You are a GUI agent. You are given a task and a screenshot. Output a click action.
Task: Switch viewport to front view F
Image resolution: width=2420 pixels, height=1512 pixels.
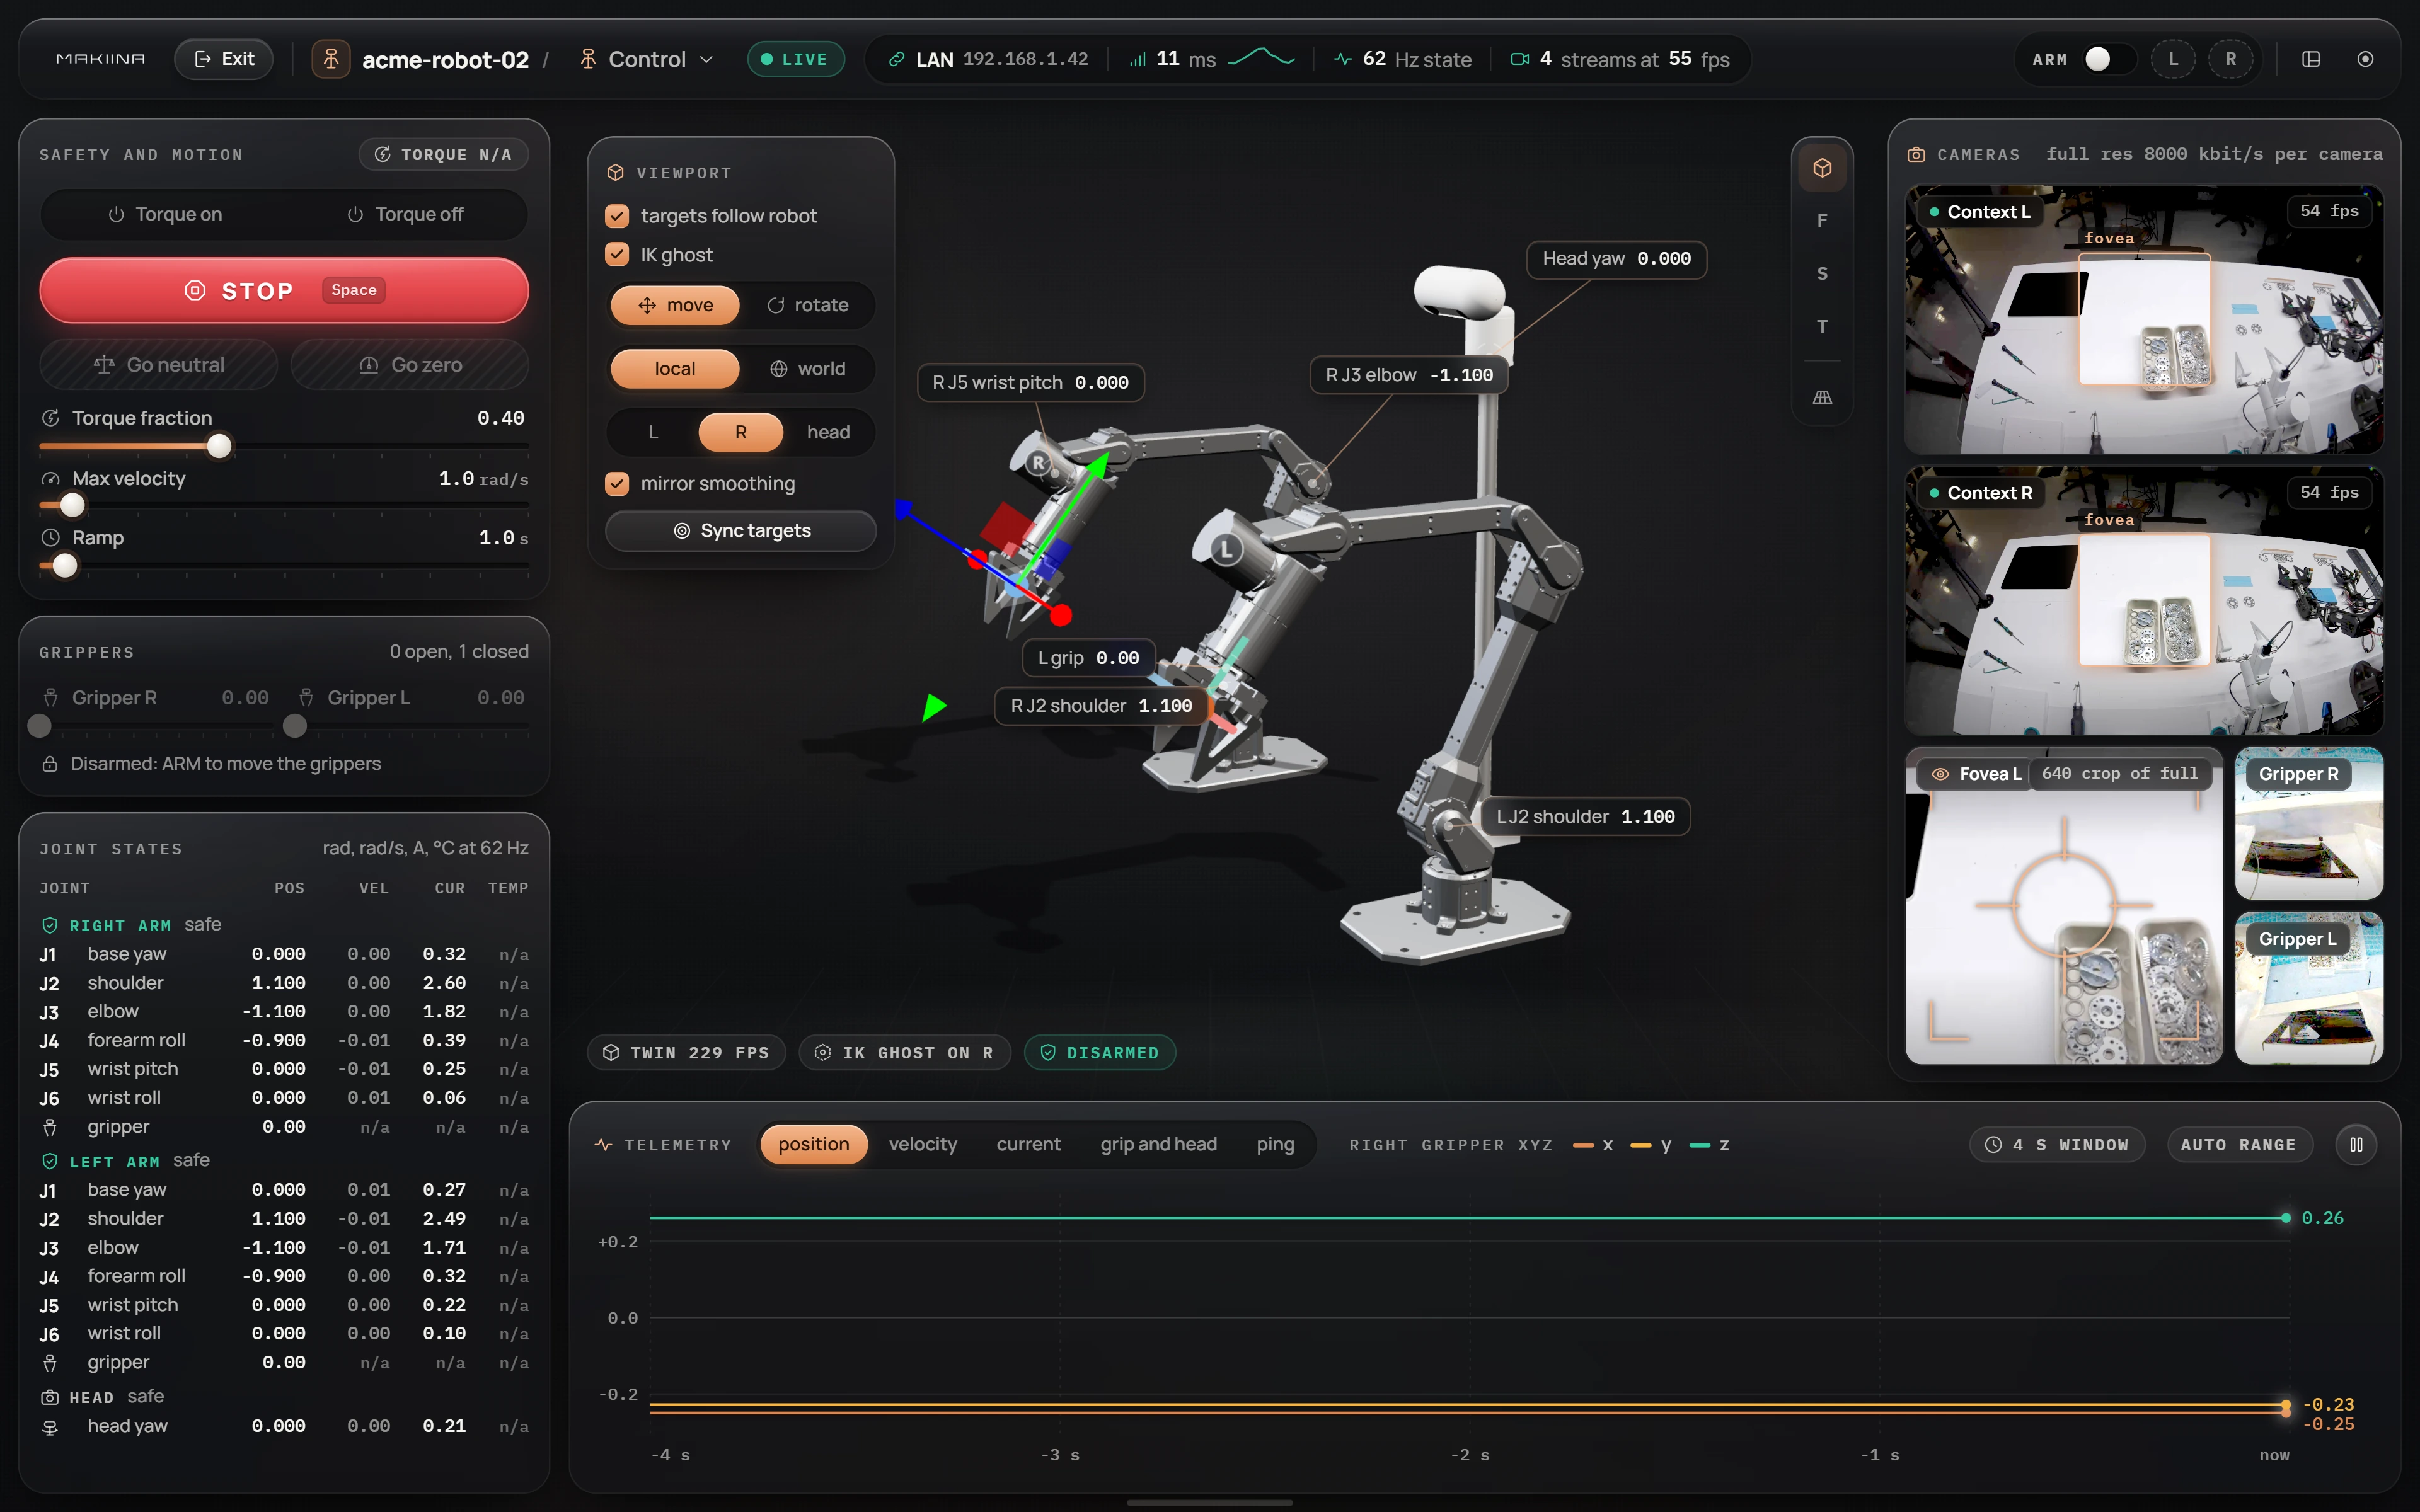click(1822, 221)
